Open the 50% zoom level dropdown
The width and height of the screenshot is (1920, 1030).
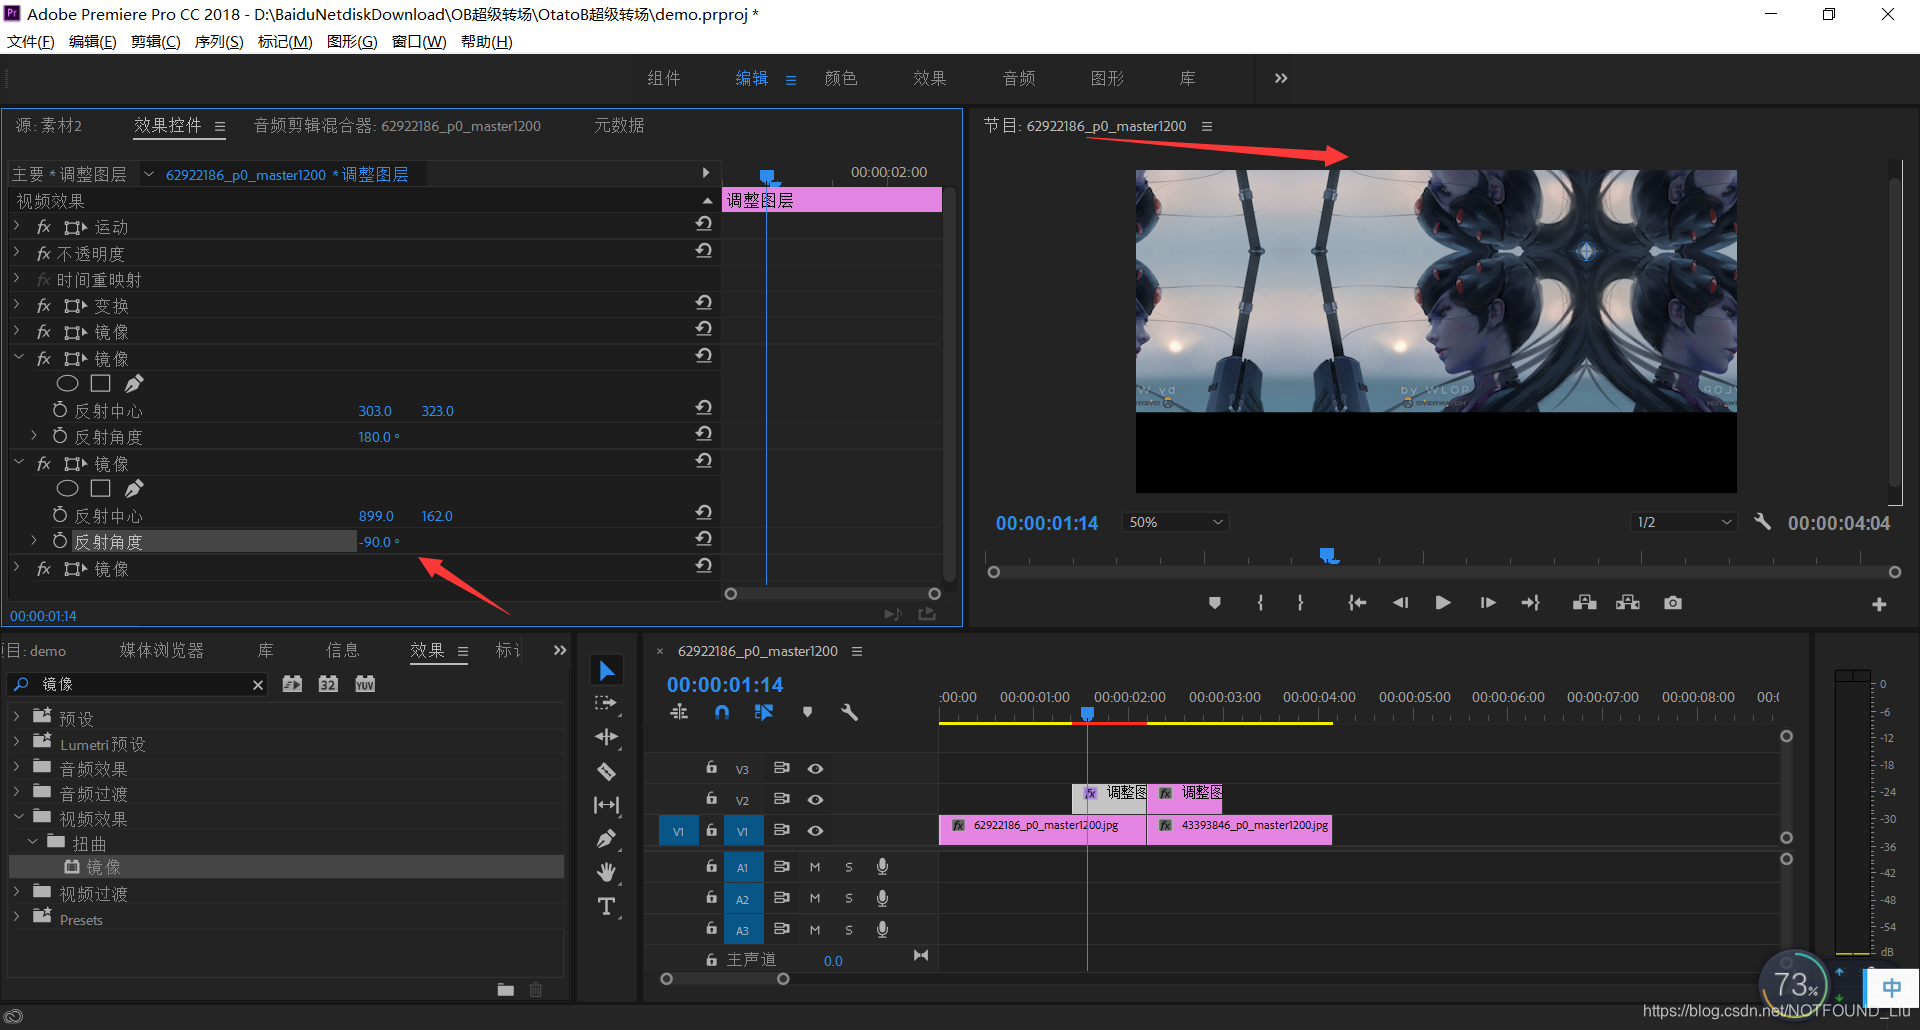1176,522
